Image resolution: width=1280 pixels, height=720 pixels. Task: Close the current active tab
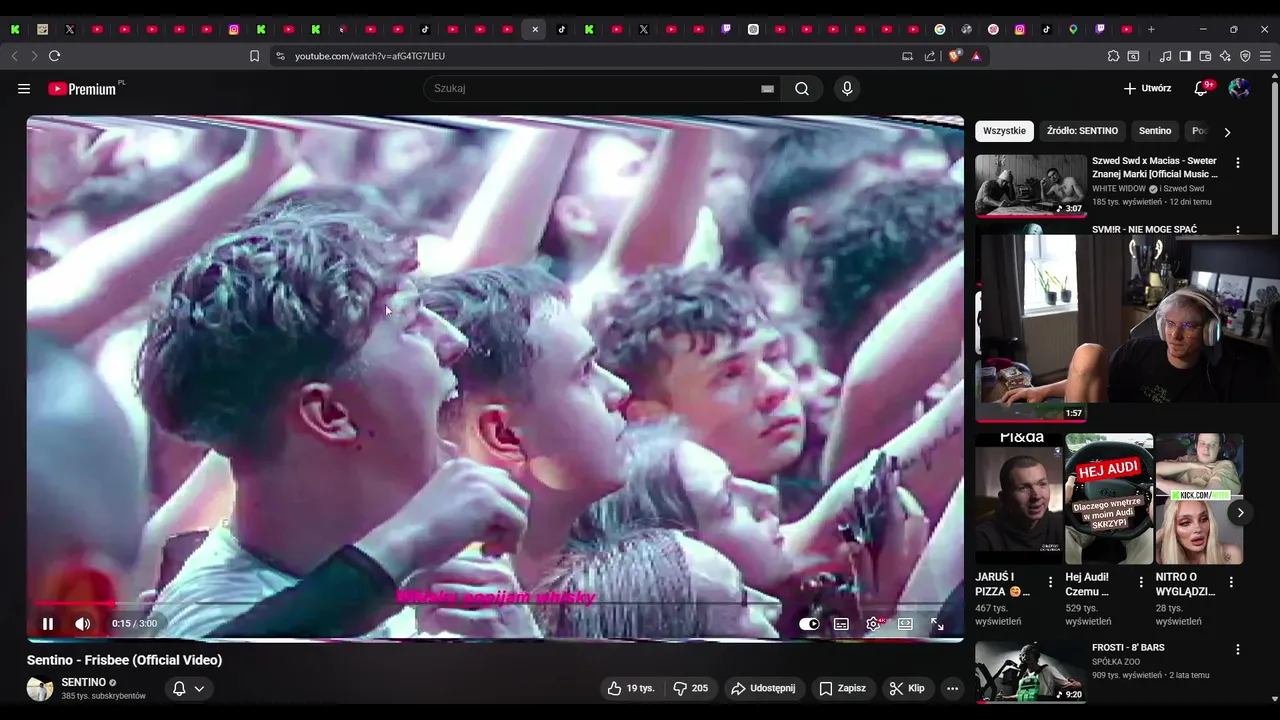coord(535,29)
